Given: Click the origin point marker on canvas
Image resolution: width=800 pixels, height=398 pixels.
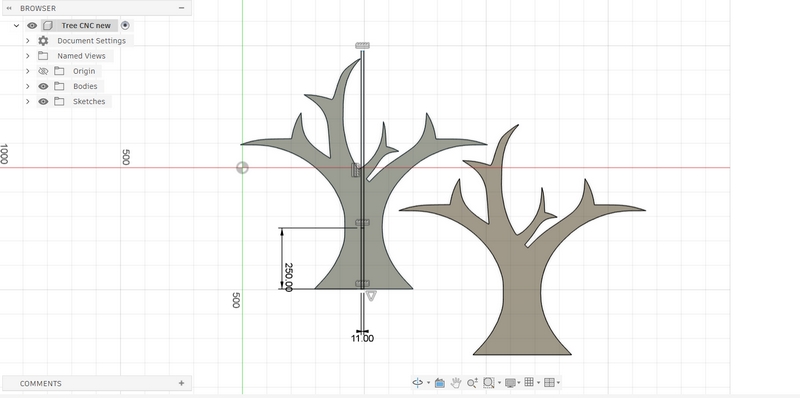Looking at the screenshot, I should (242, 168).
